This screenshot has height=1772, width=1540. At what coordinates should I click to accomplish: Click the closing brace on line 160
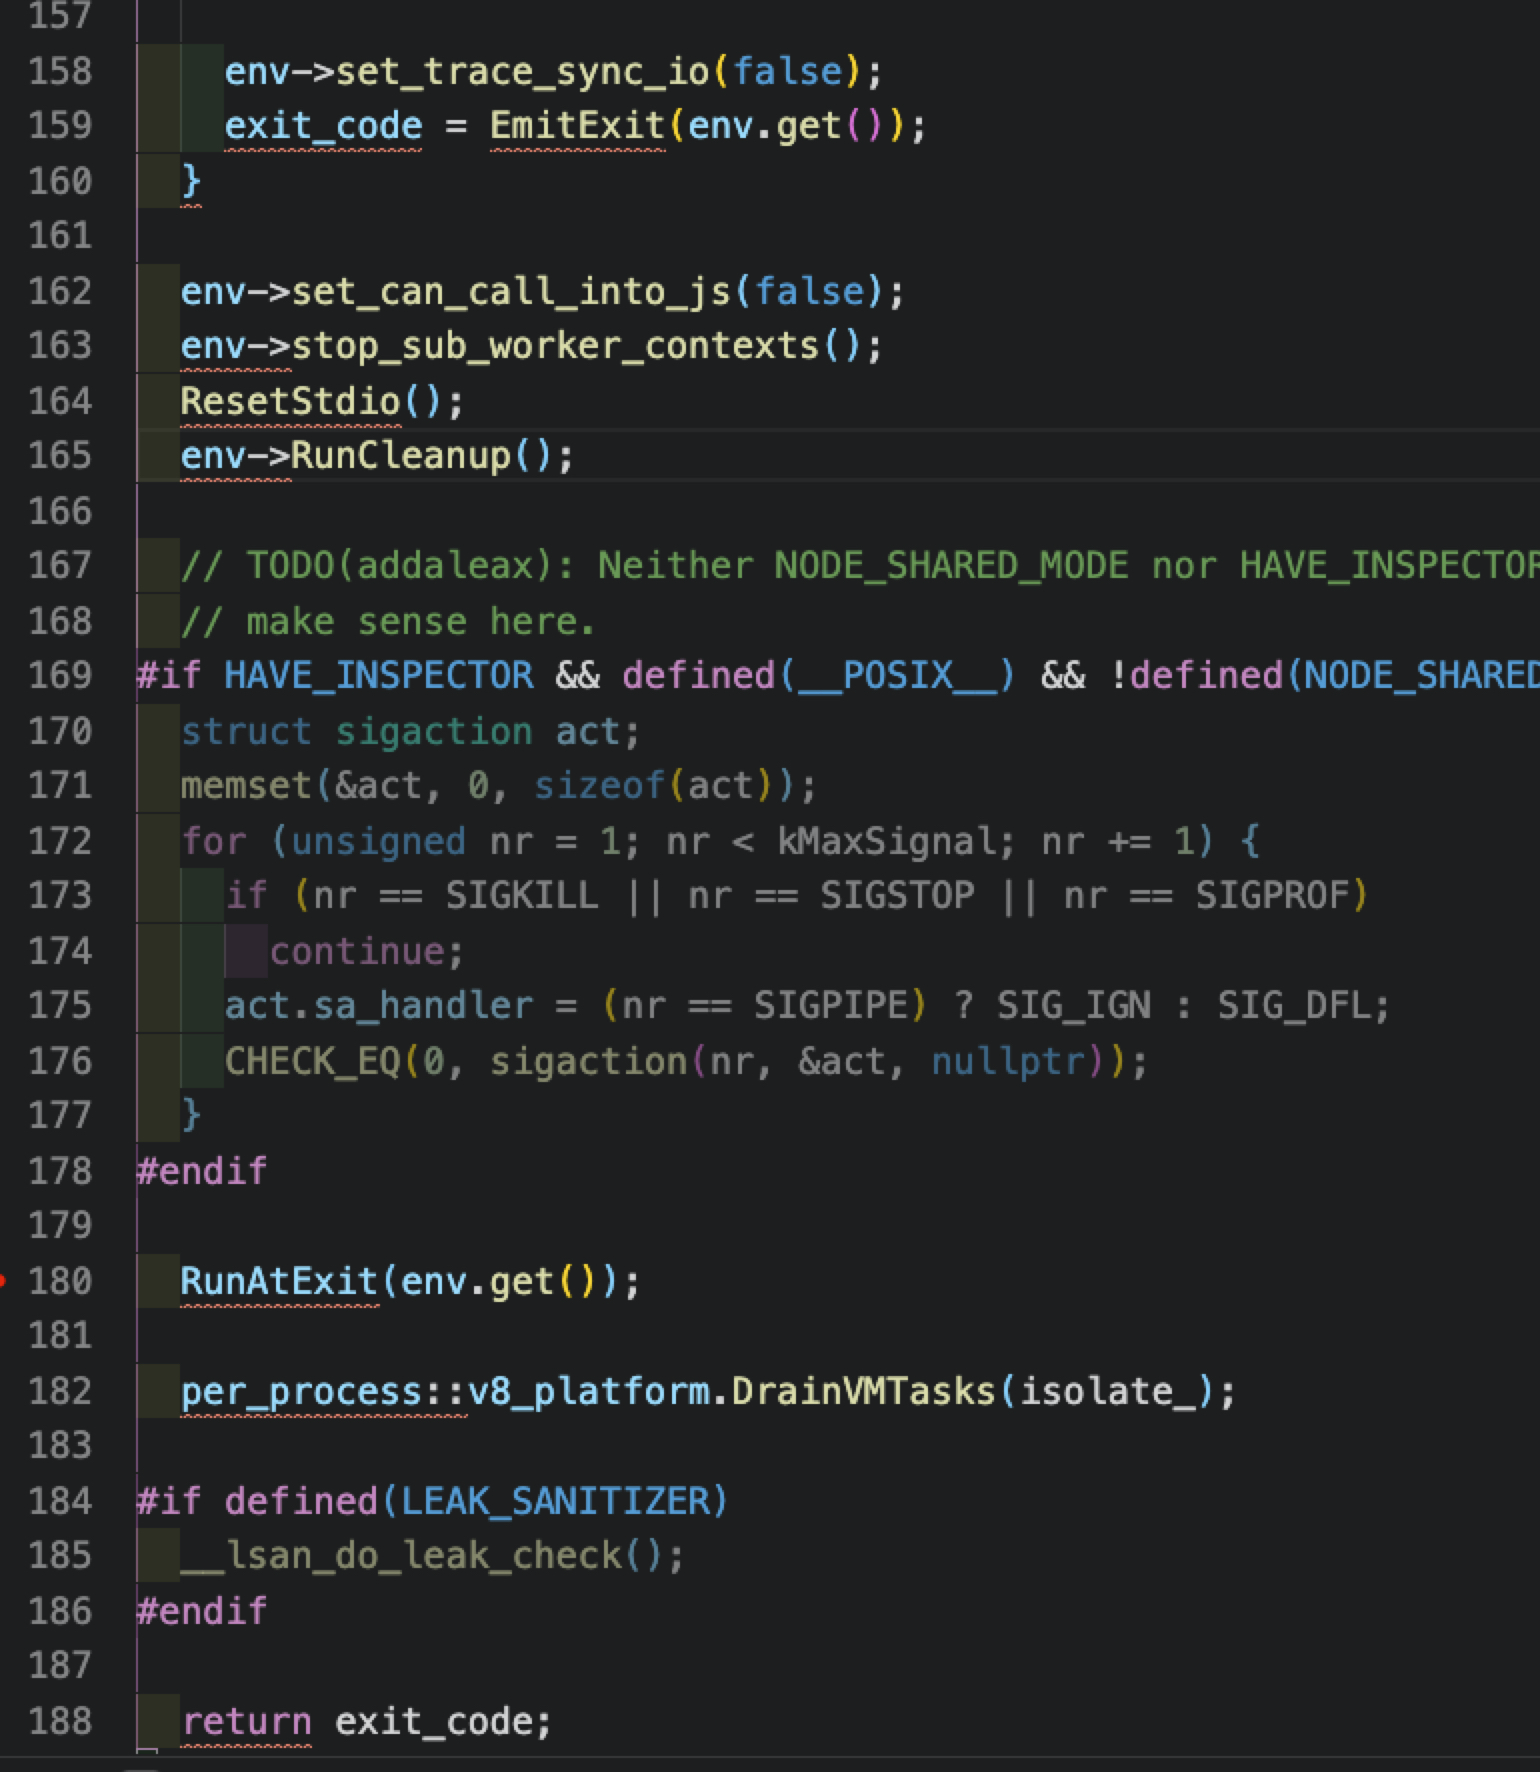tap(191, 181)
